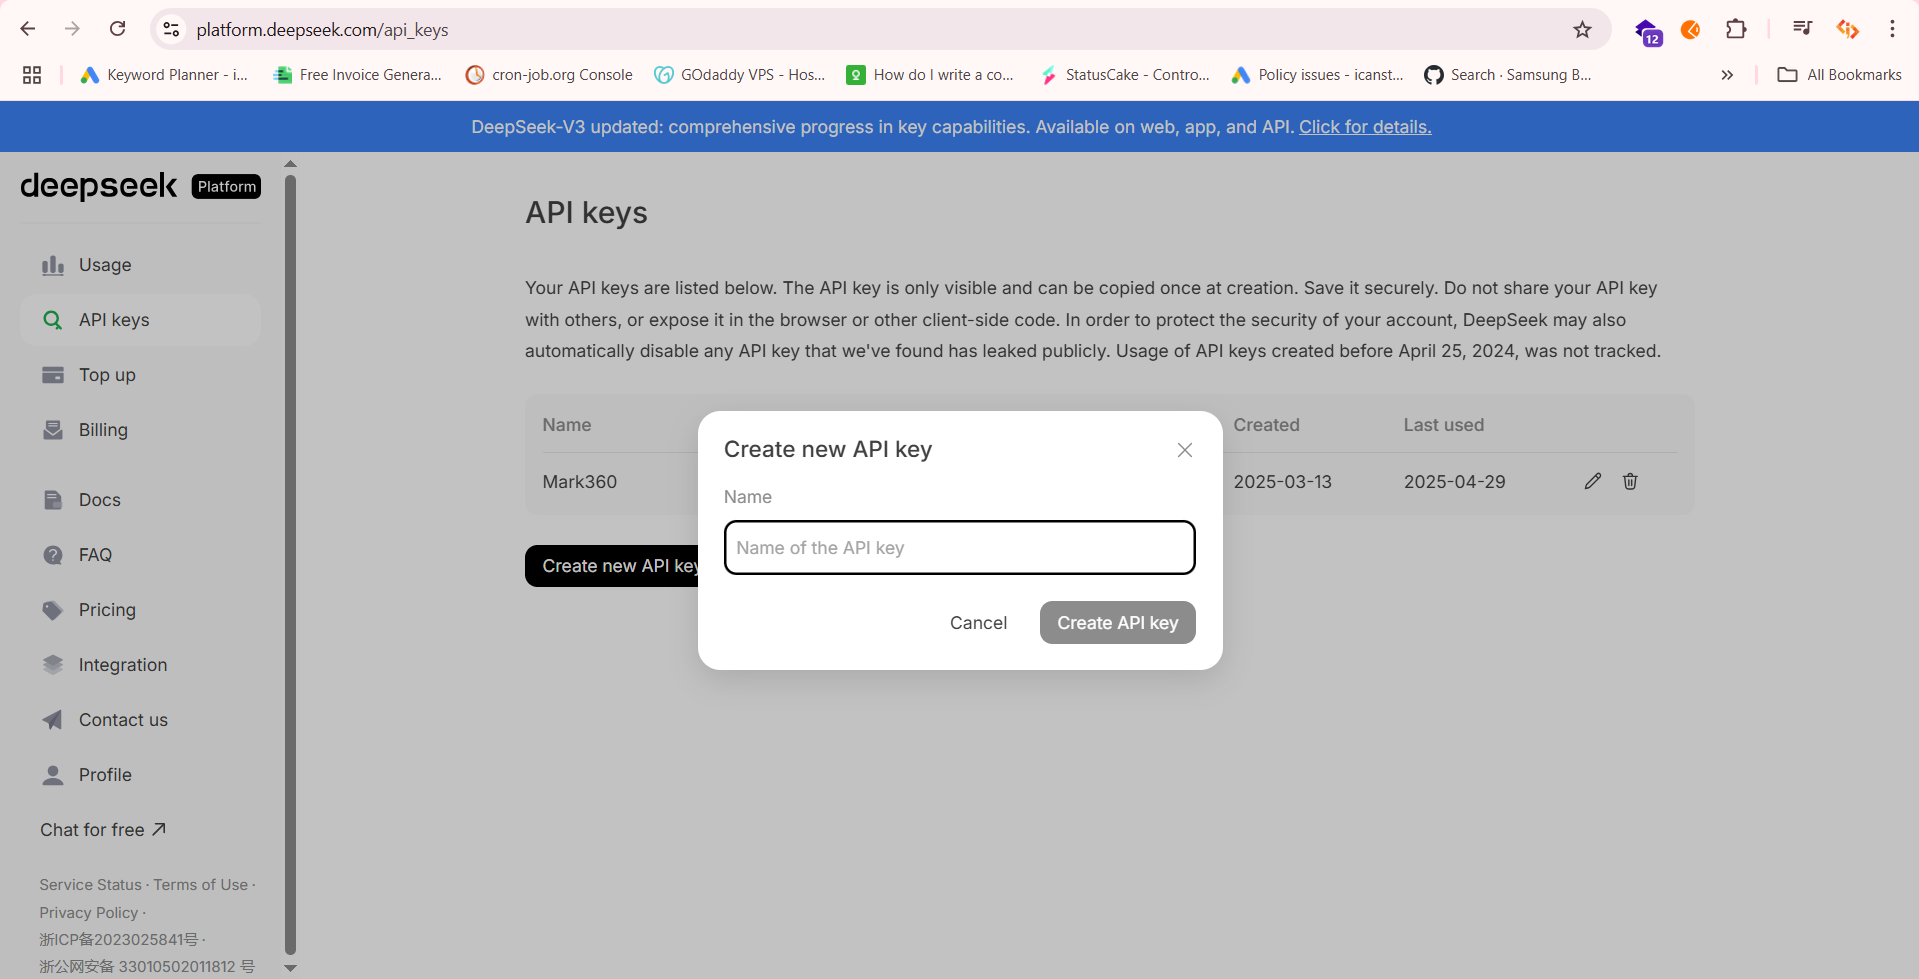Open Docs in sidebar
This screenshot has width=1919, height=979.
click(x=140, y=500)
